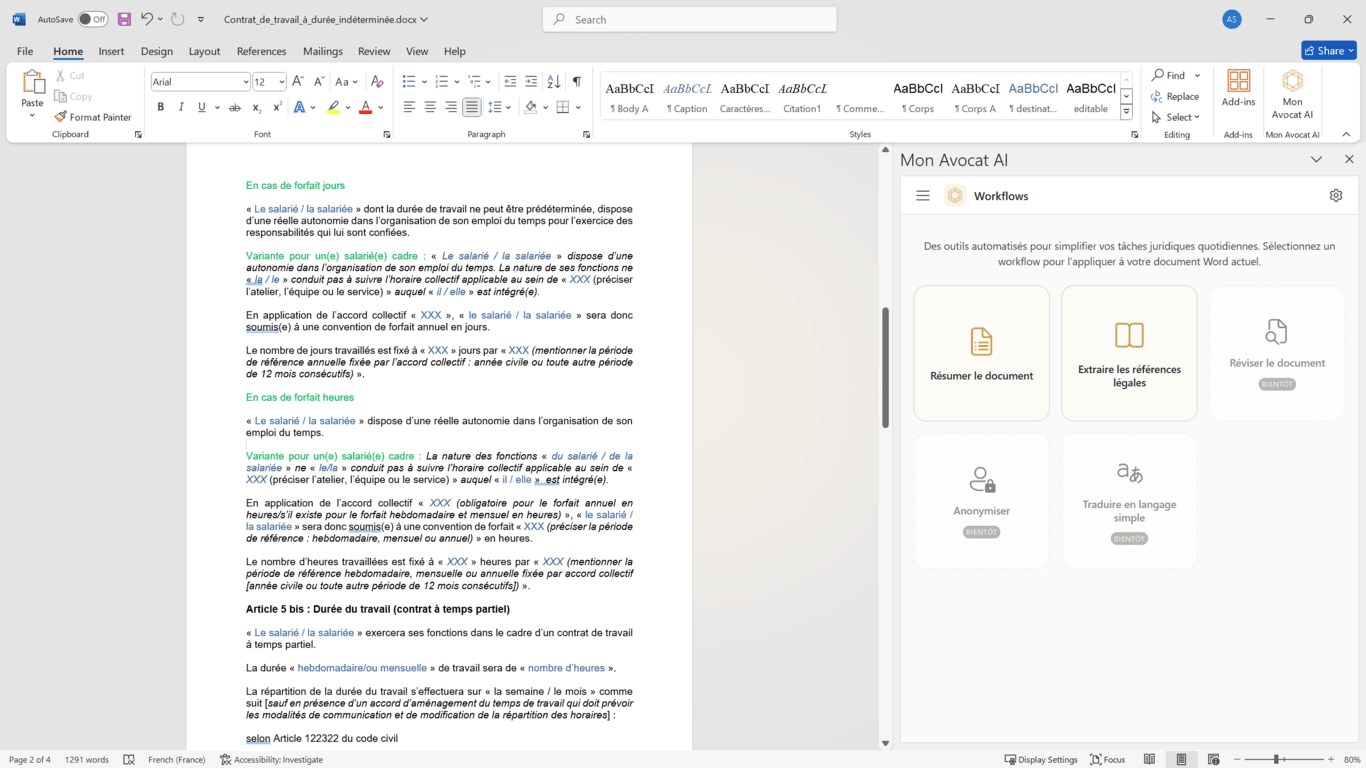This screenshot has height=768, width=1366.
Task: Open the workflows hamburger menu icon
Action: pyautogui.click(x=923, y=196)
